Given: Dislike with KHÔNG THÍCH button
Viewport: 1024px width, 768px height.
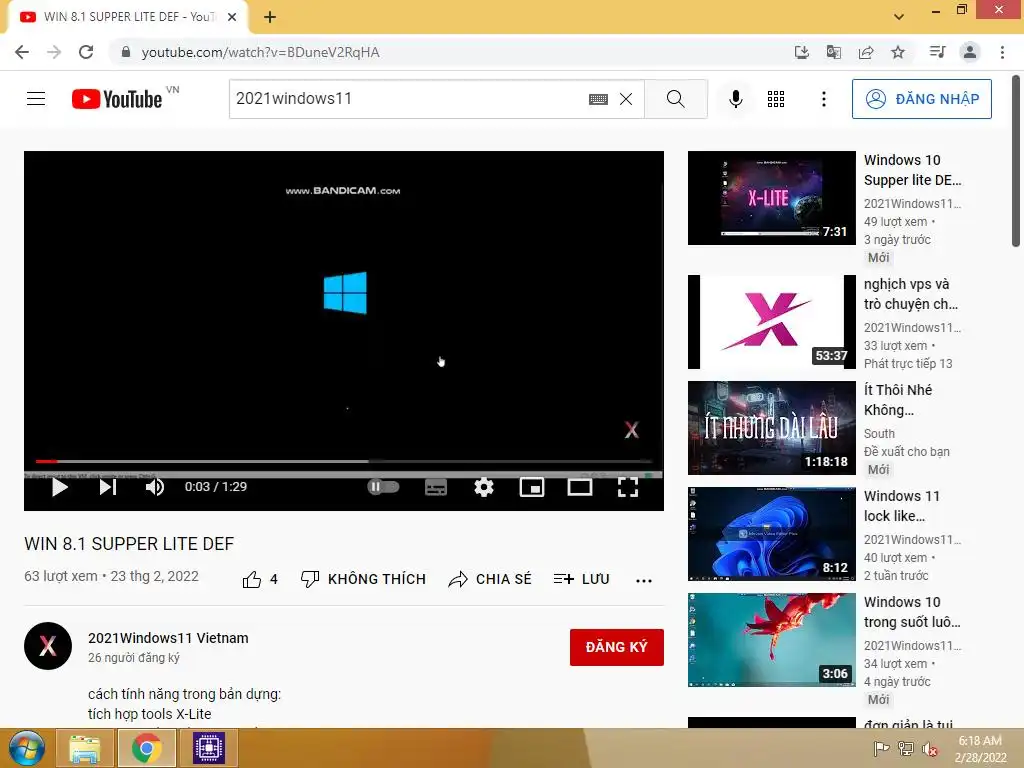Looking at the screenshot, I should (363, 579).
